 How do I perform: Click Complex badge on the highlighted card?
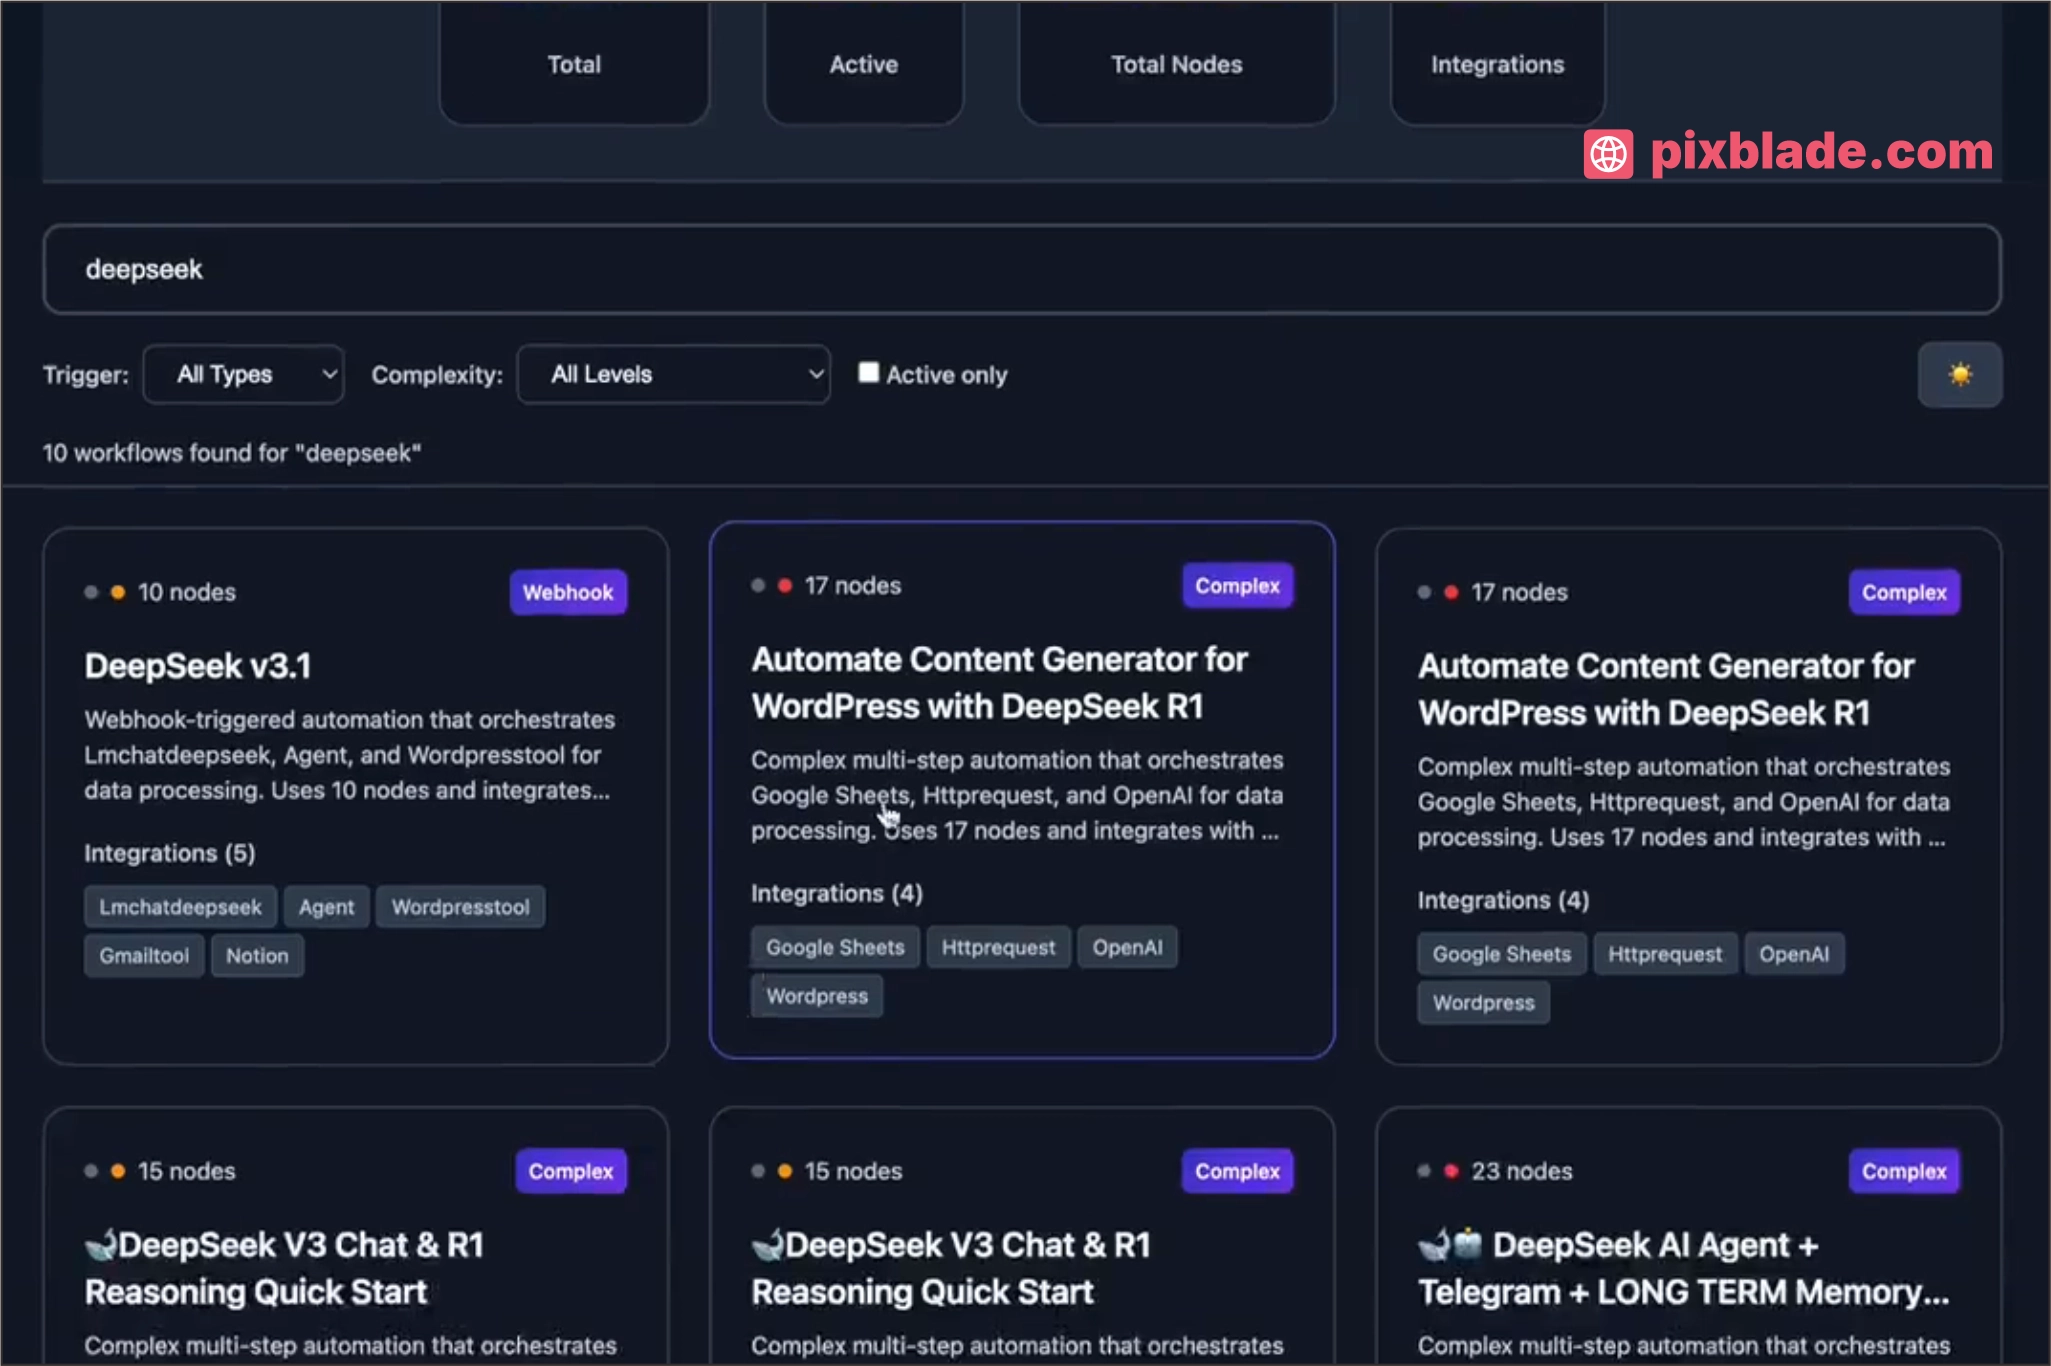[1237, 586]
